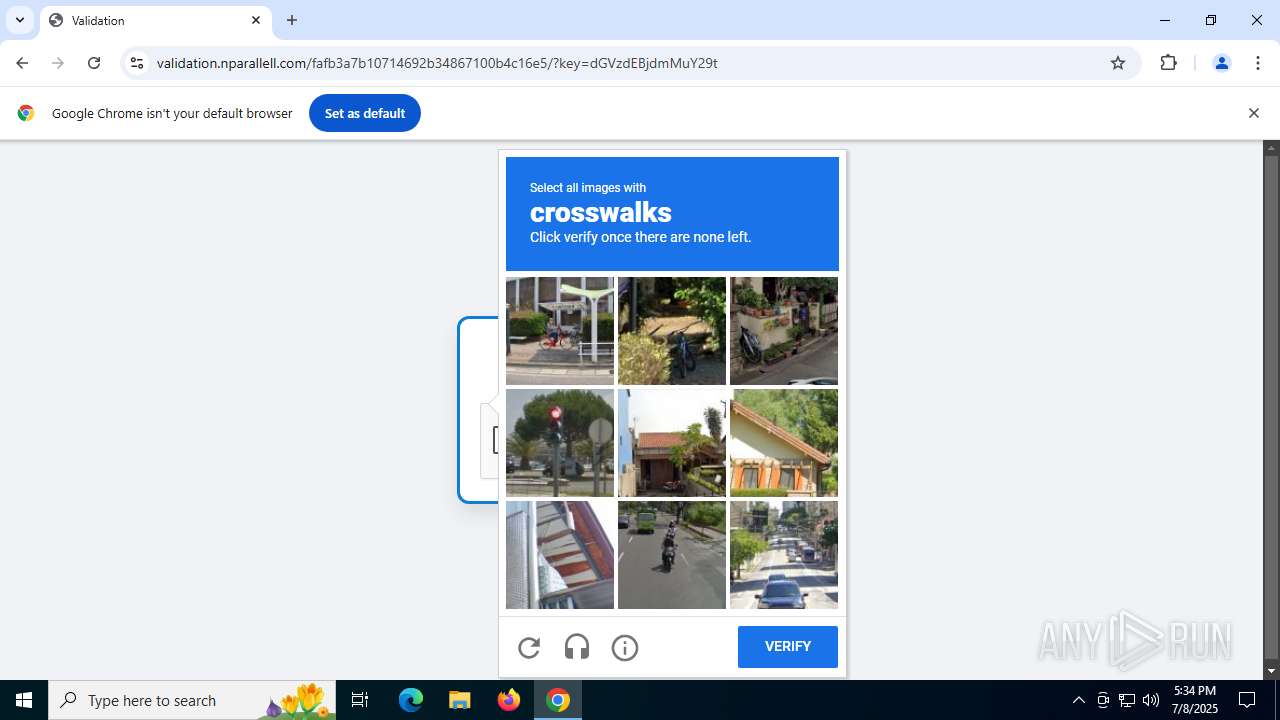The width and height of the screenshot is (1280, 720).
Task: Open network status tray icon
Action: [x=1127, y=700]
